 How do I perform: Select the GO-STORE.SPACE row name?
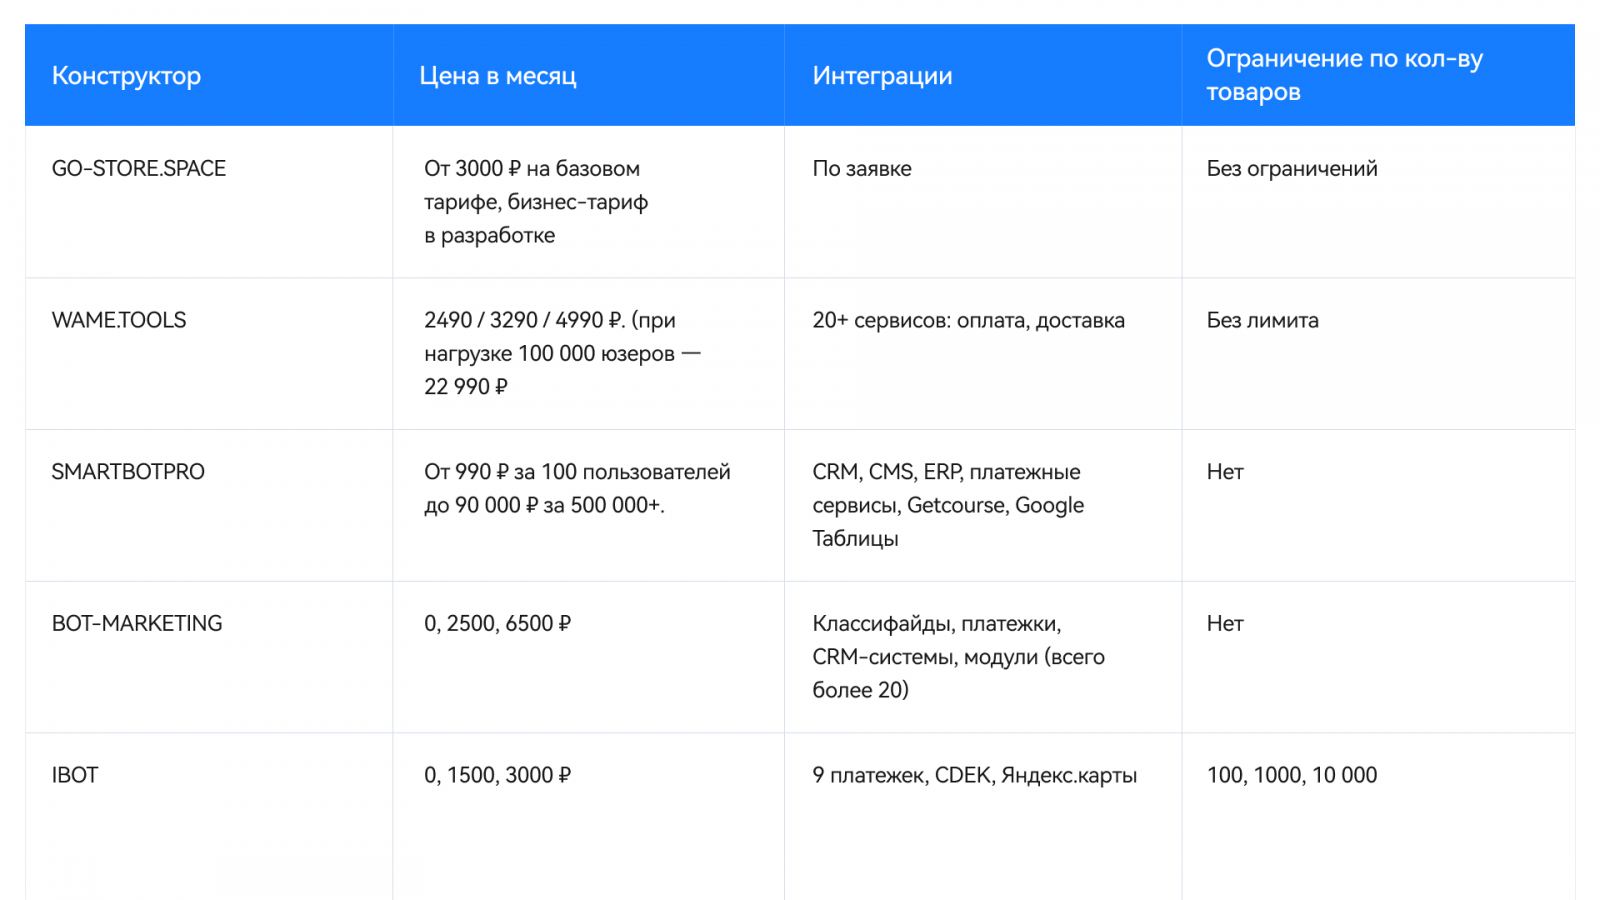(x=139, y=169)
